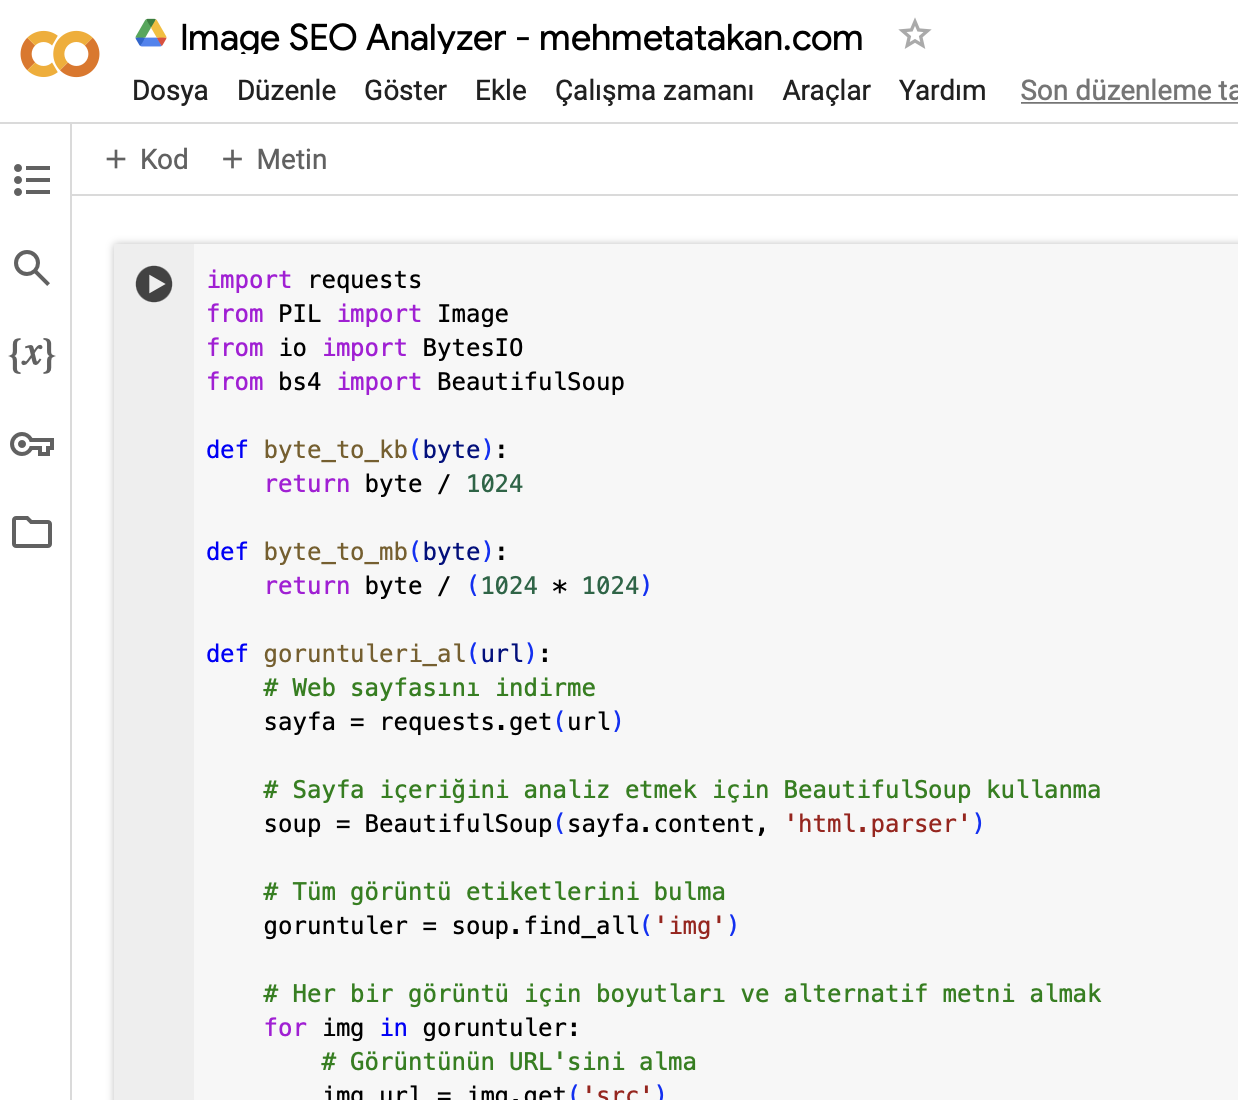Open the notebook search panel
1238x1100 pixels.
click(32, 268)
